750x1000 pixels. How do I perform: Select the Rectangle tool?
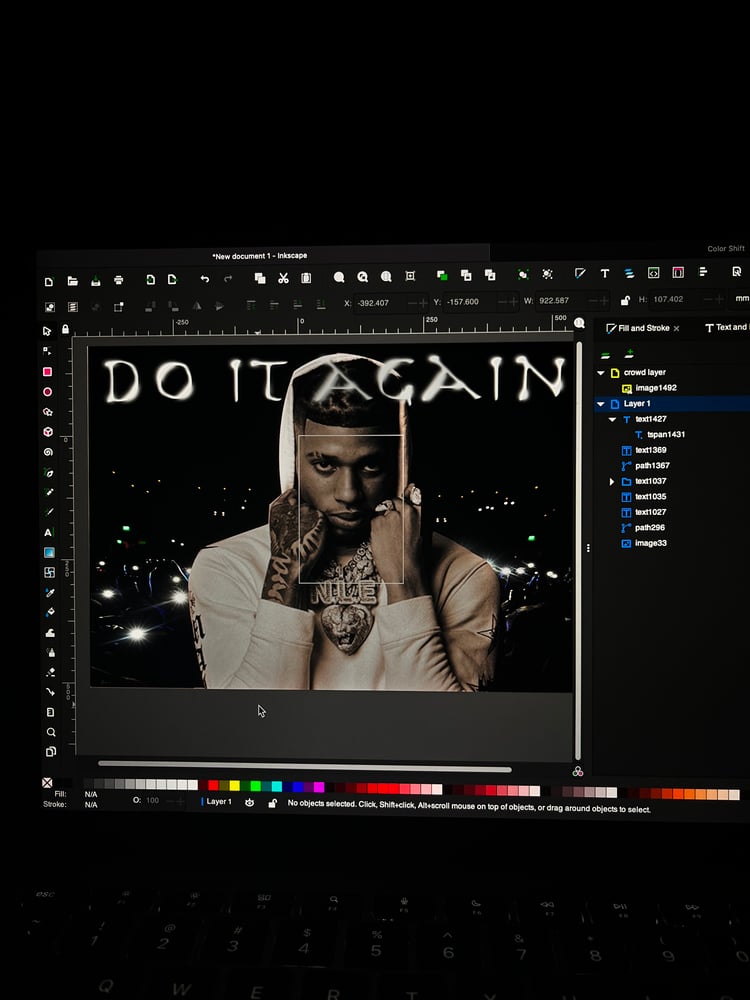(47, 371)
